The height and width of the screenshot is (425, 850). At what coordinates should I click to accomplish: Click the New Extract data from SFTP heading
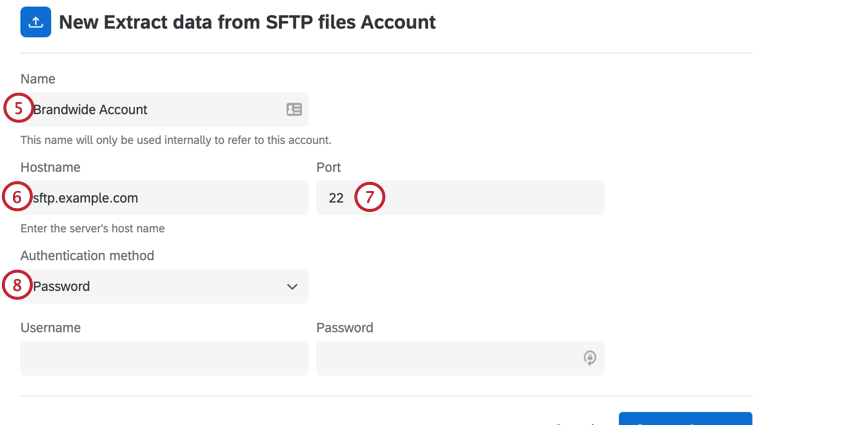click(247, 22)
